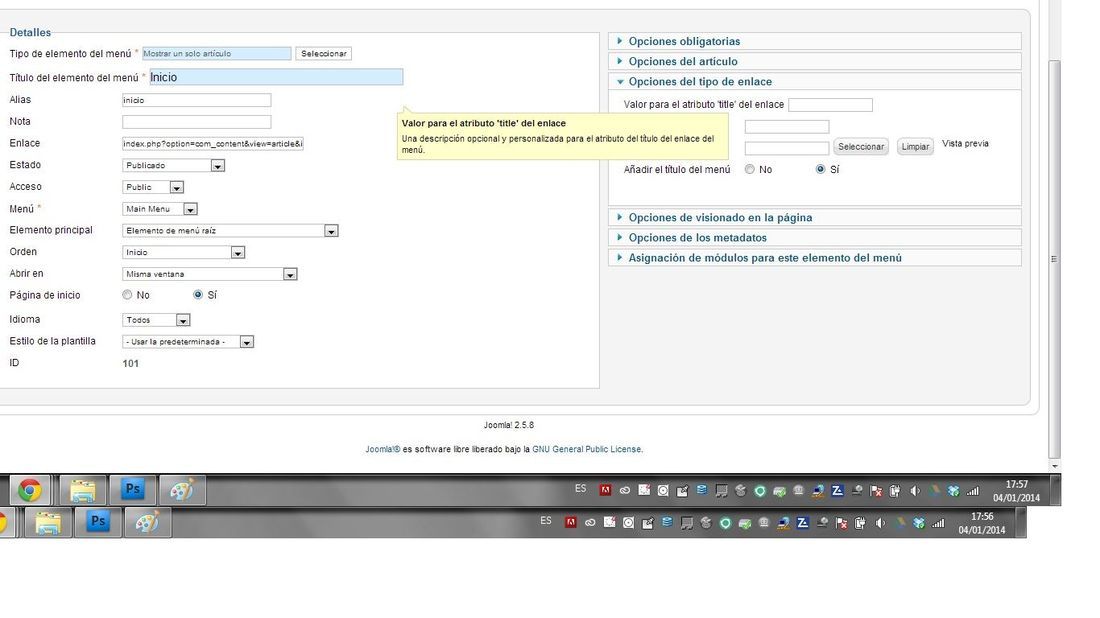Click blue ZoneAlarm Z icon, upper taskbar
1100x618 pixels.
tap(837, 490)
